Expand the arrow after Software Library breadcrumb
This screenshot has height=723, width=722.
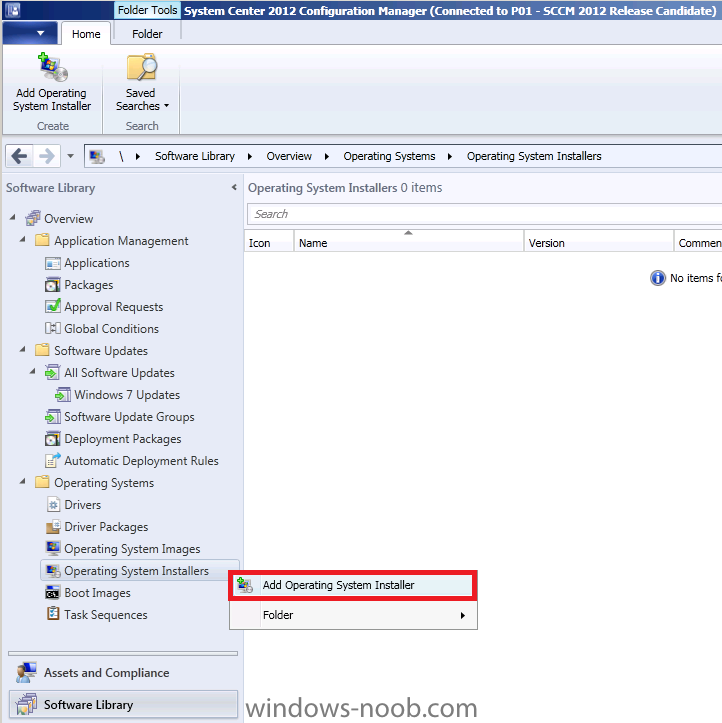(249, 156)
